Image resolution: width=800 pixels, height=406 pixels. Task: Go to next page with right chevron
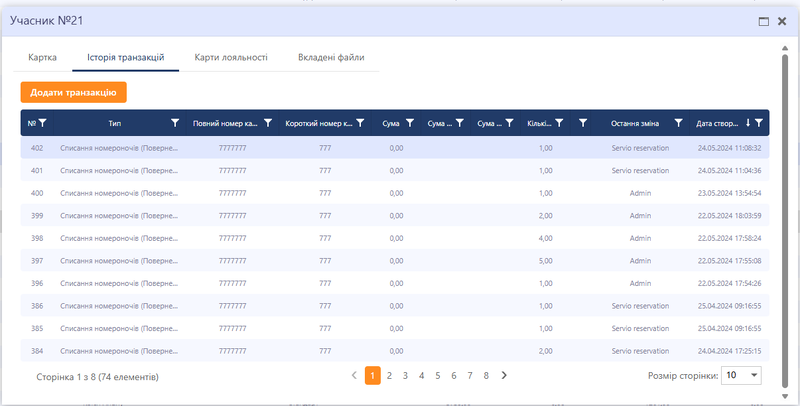pos(504,376)
